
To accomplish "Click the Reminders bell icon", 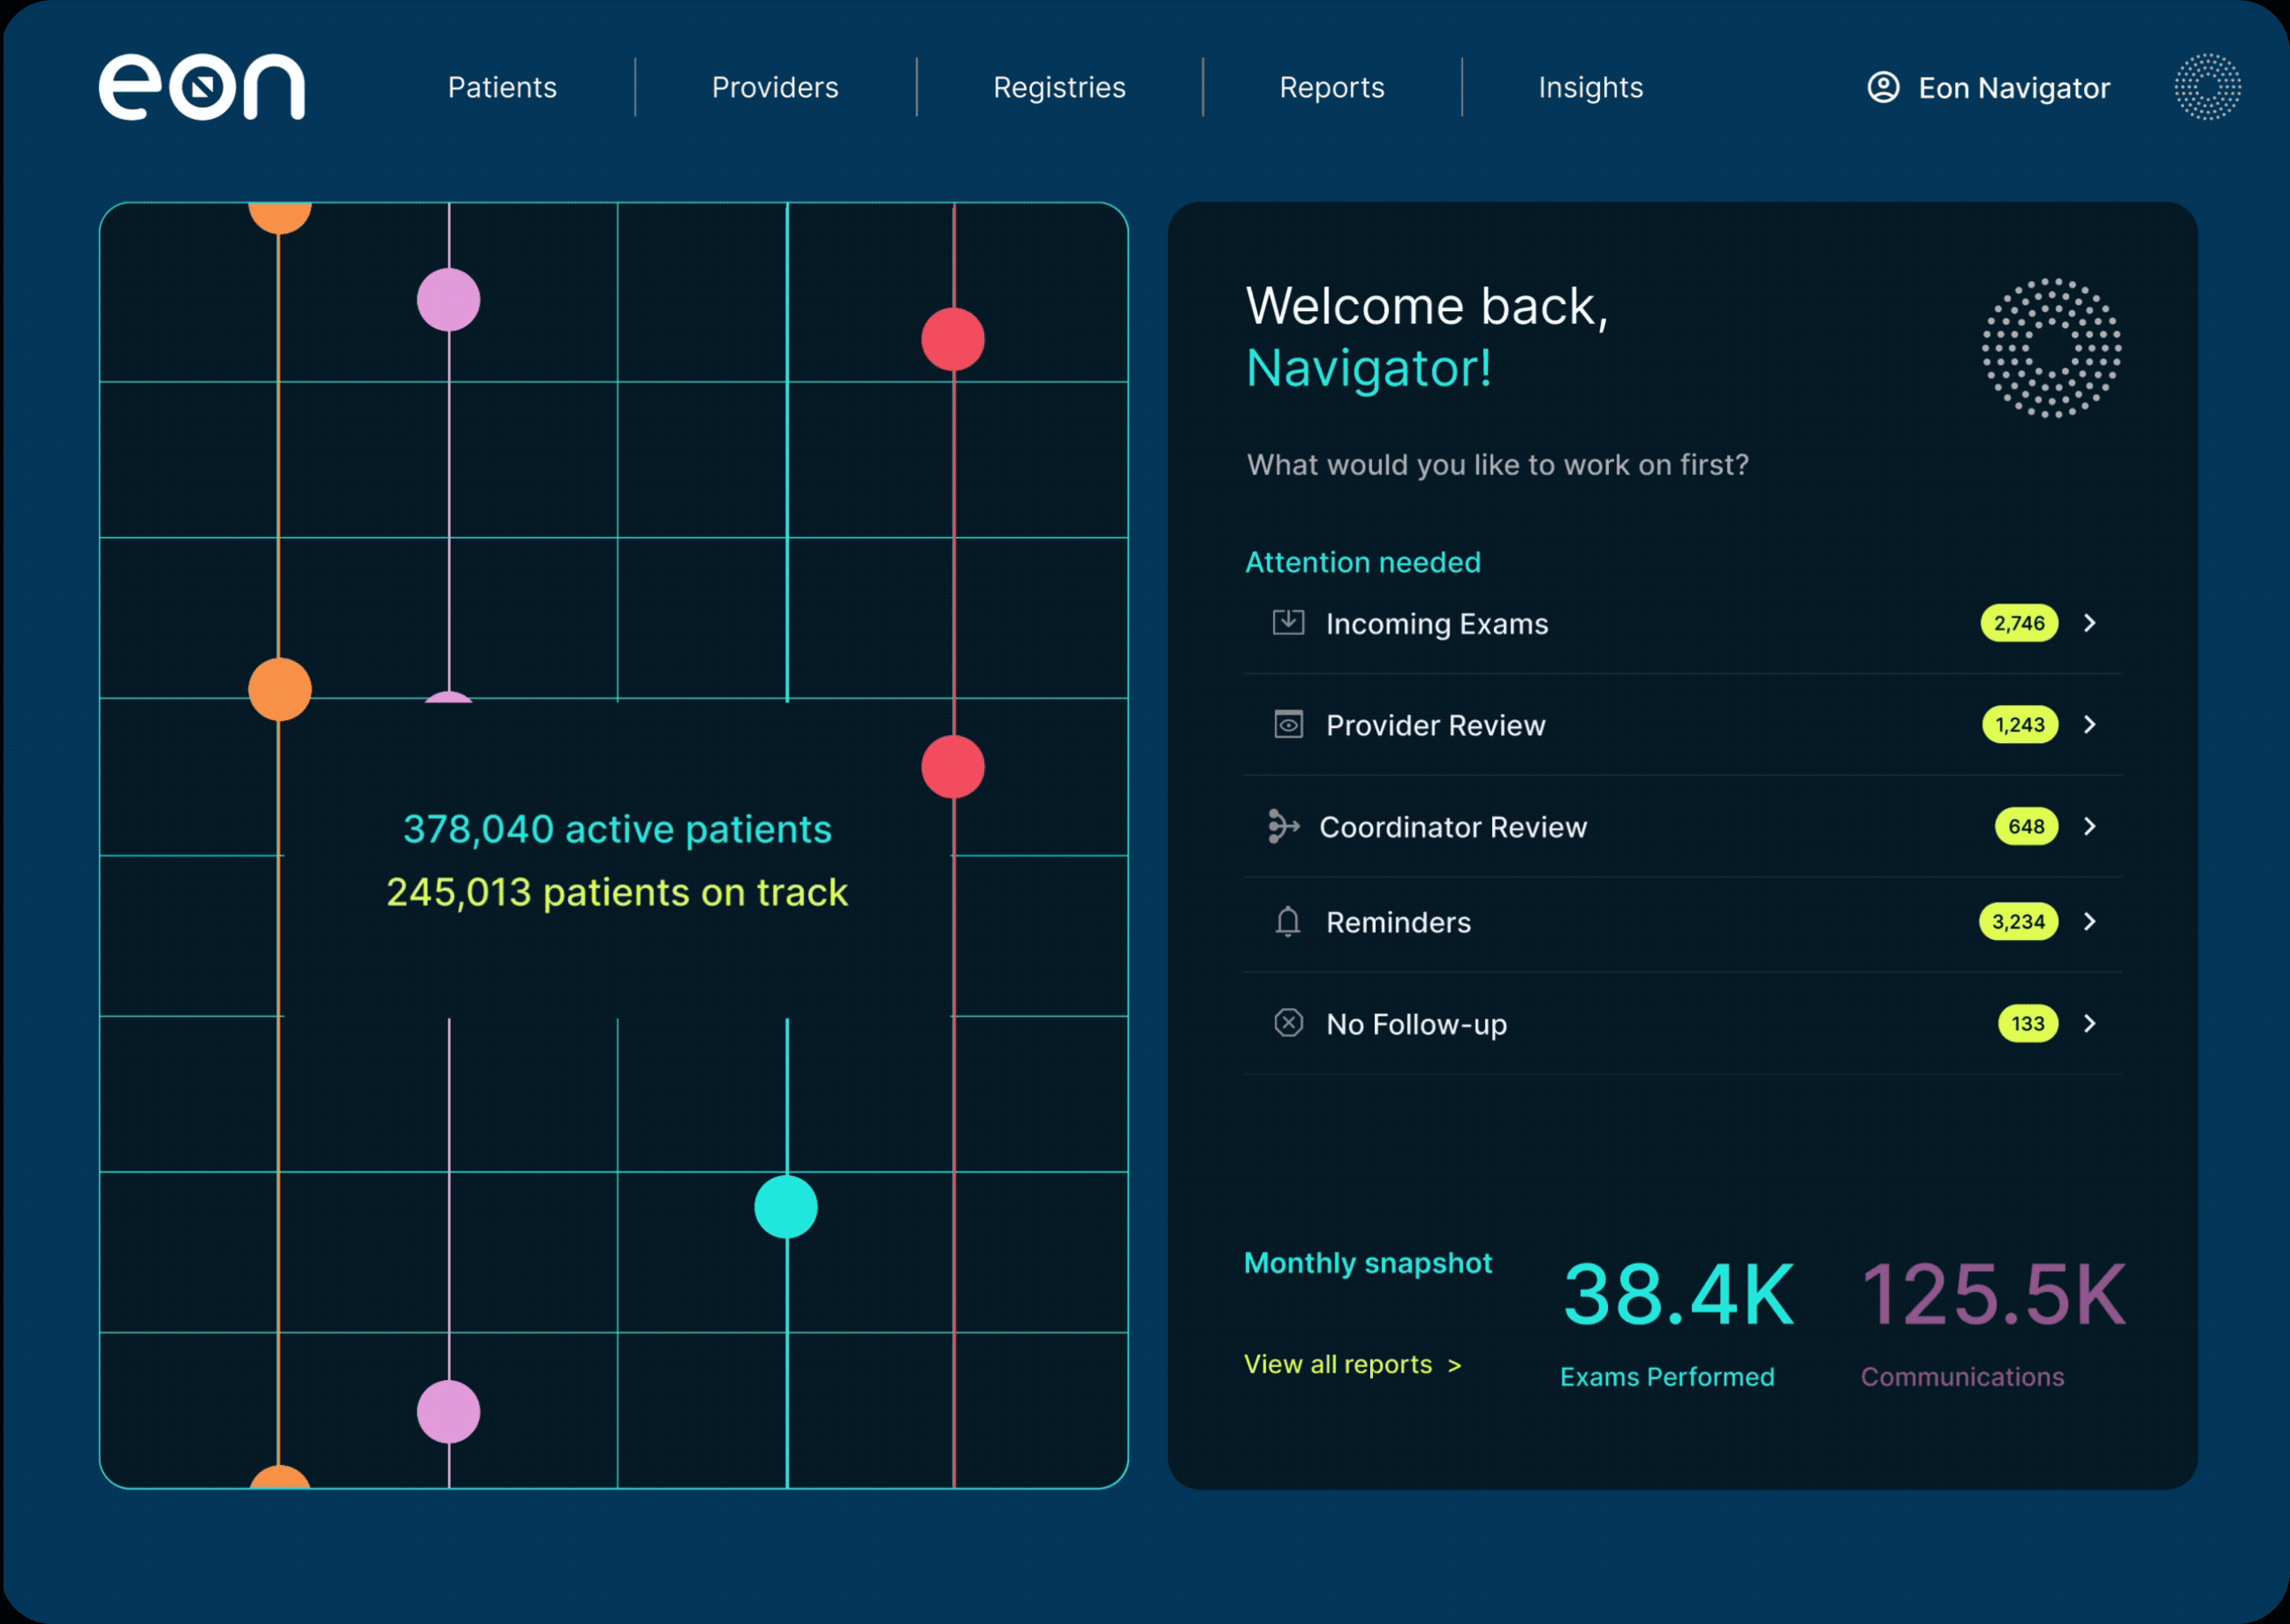I will pyautogui.click(x=1288, y=922).
